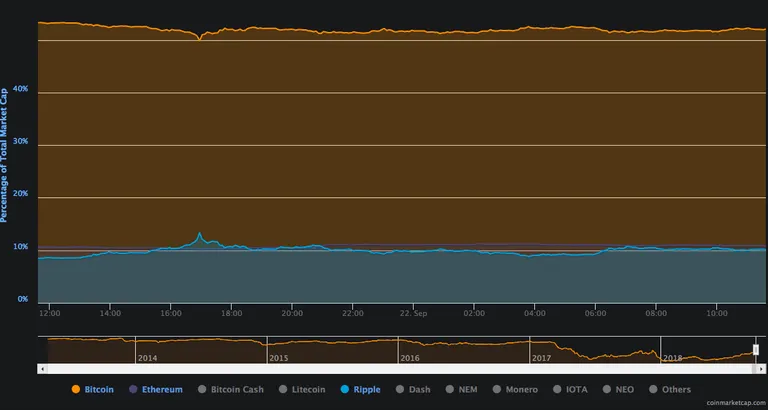768x410 pixels.
Task: Toggle the Ethereum legend circle
Action: tap(133, 389)
